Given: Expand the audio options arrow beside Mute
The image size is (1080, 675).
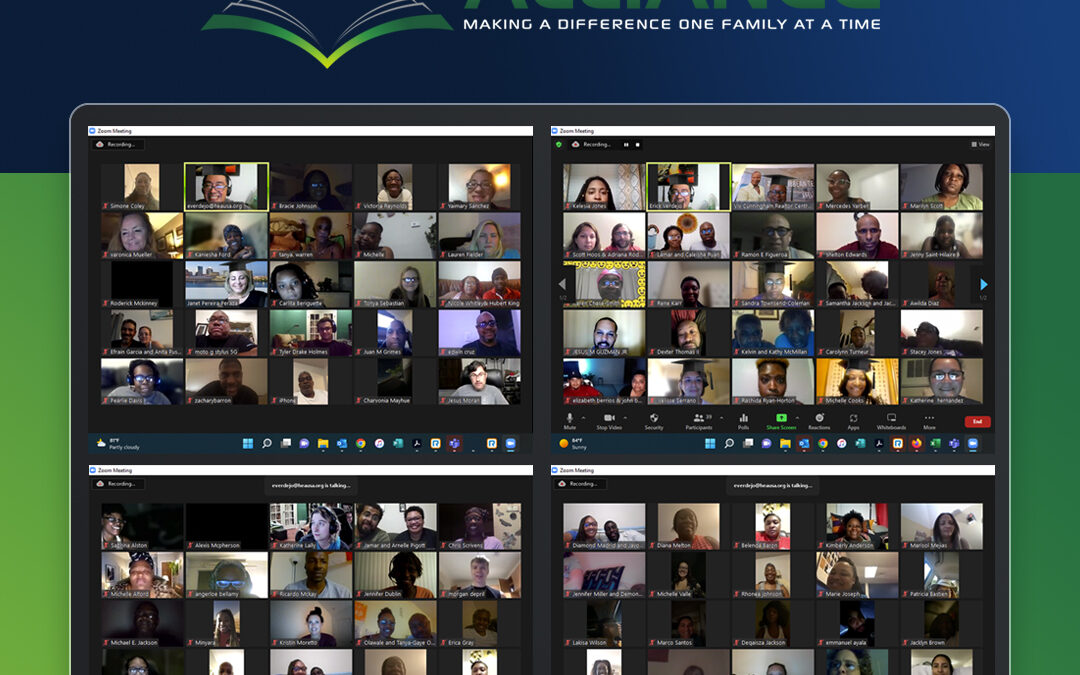Looking at the screenshot, I should pos(584,415).
